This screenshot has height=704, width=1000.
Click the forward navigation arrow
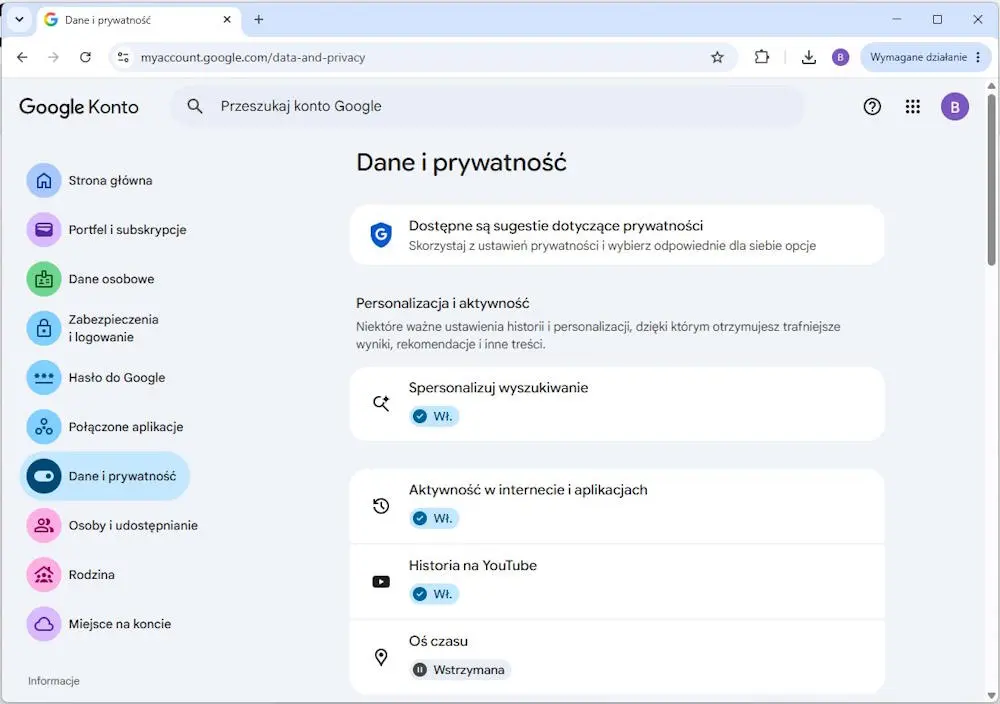point(54,57)
